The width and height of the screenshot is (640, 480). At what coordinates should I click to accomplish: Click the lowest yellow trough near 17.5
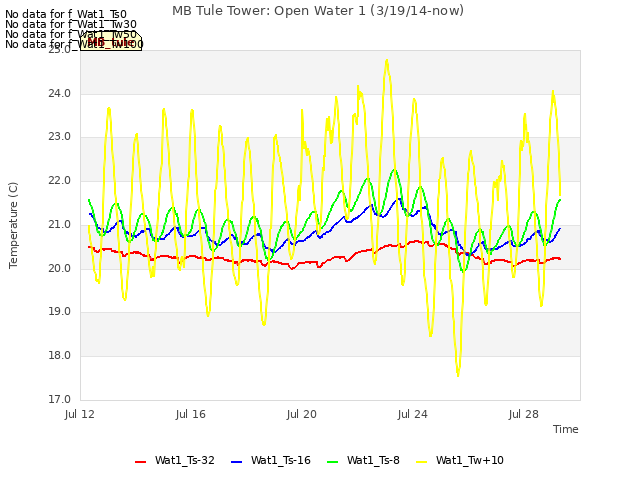click(x=458, y=375)
